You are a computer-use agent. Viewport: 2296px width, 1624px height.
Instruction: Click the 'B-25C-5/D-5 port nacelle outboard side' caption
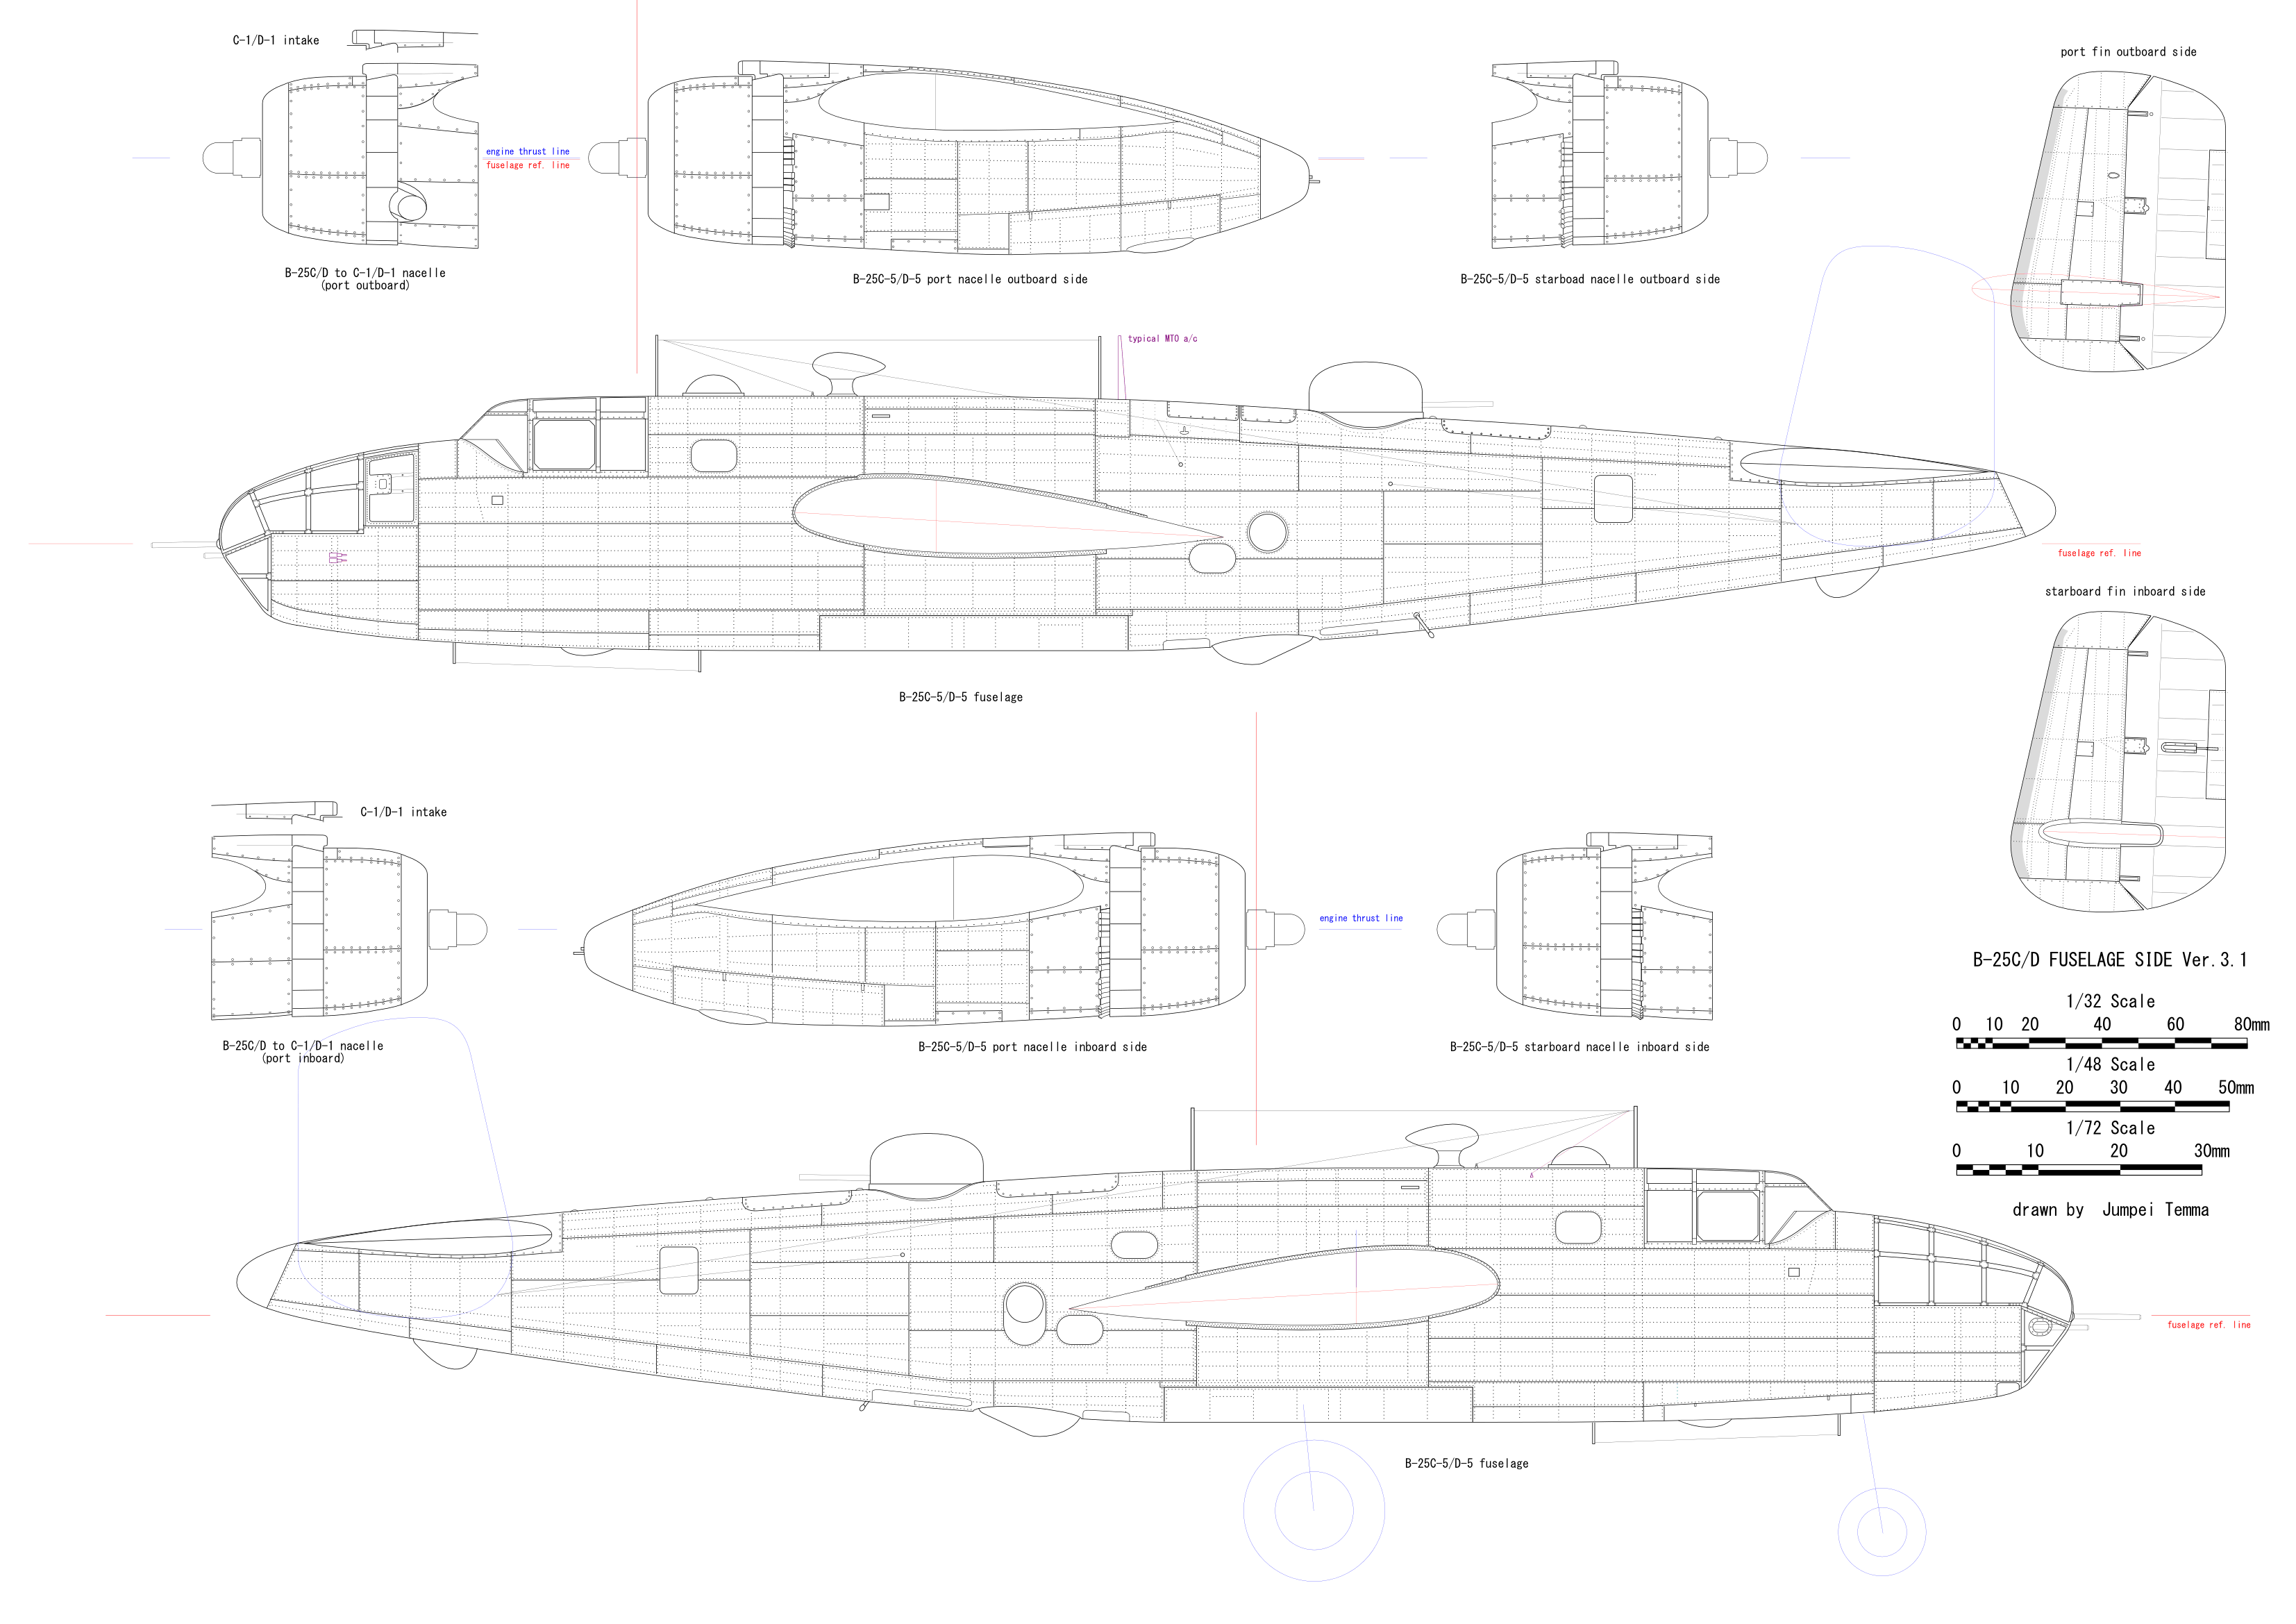pyautogui.click(x=969, y=279)
